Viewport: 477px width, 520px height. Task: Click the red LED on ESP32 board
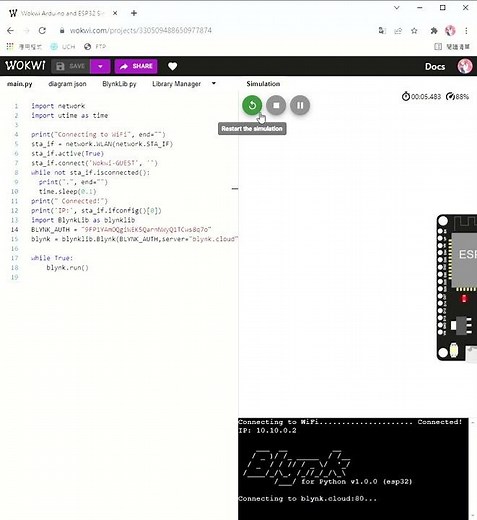(464, 299)
